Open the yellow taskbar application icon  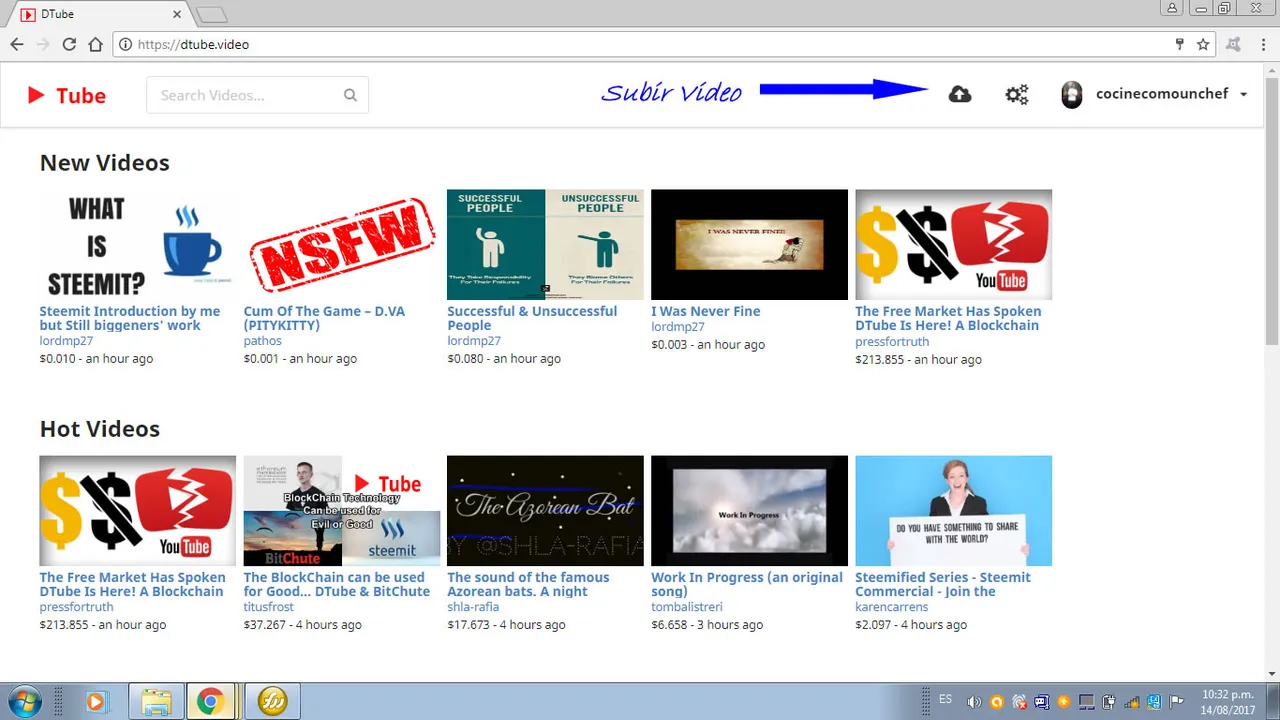(272, 702)
